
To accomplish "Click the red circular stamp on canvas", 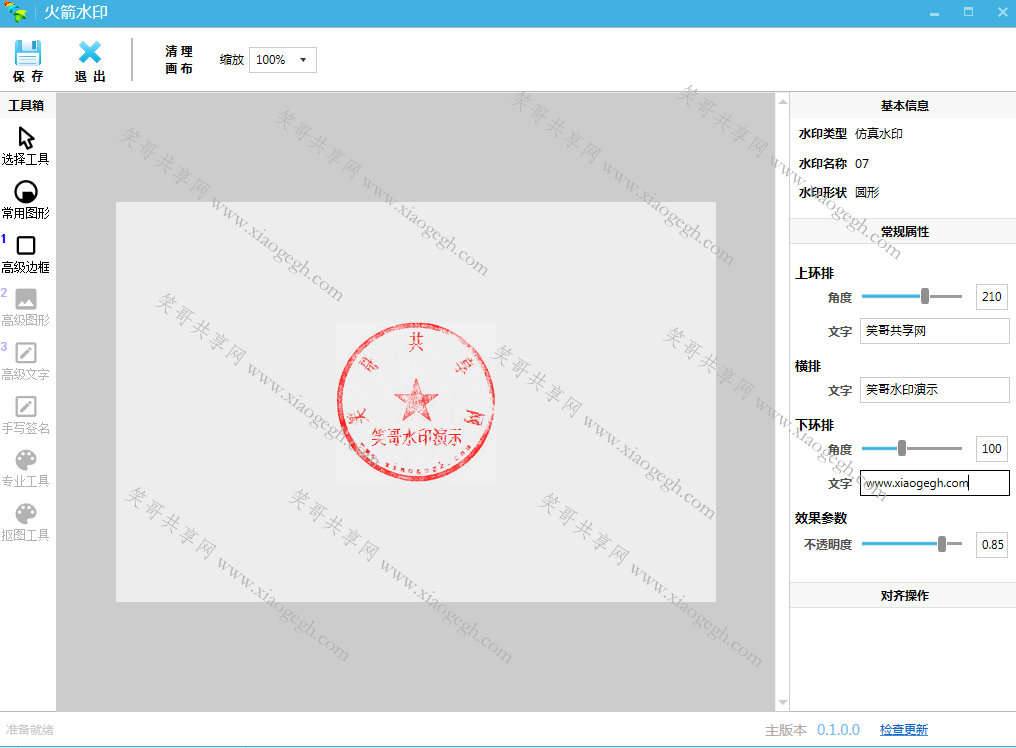I will (x=416, y=402).
